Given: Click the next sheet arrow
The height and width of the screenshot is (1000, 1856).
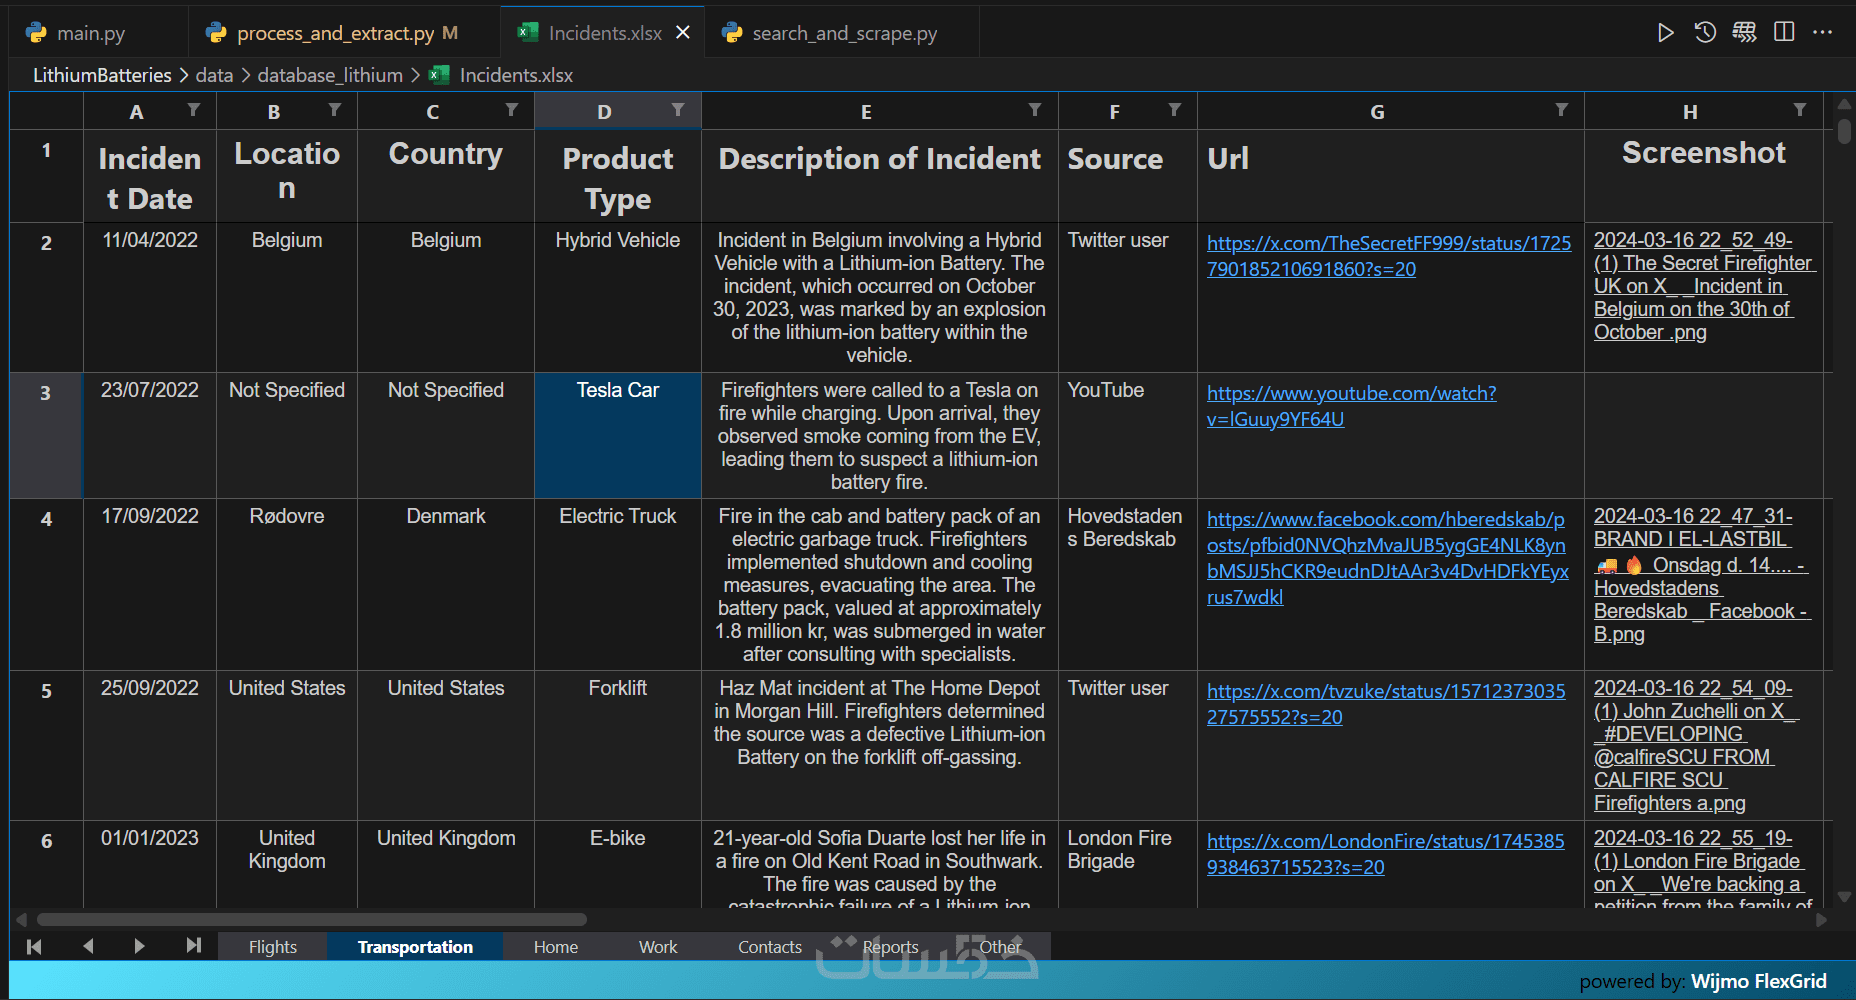Looking at the screenshot, I should pos(139,946).
